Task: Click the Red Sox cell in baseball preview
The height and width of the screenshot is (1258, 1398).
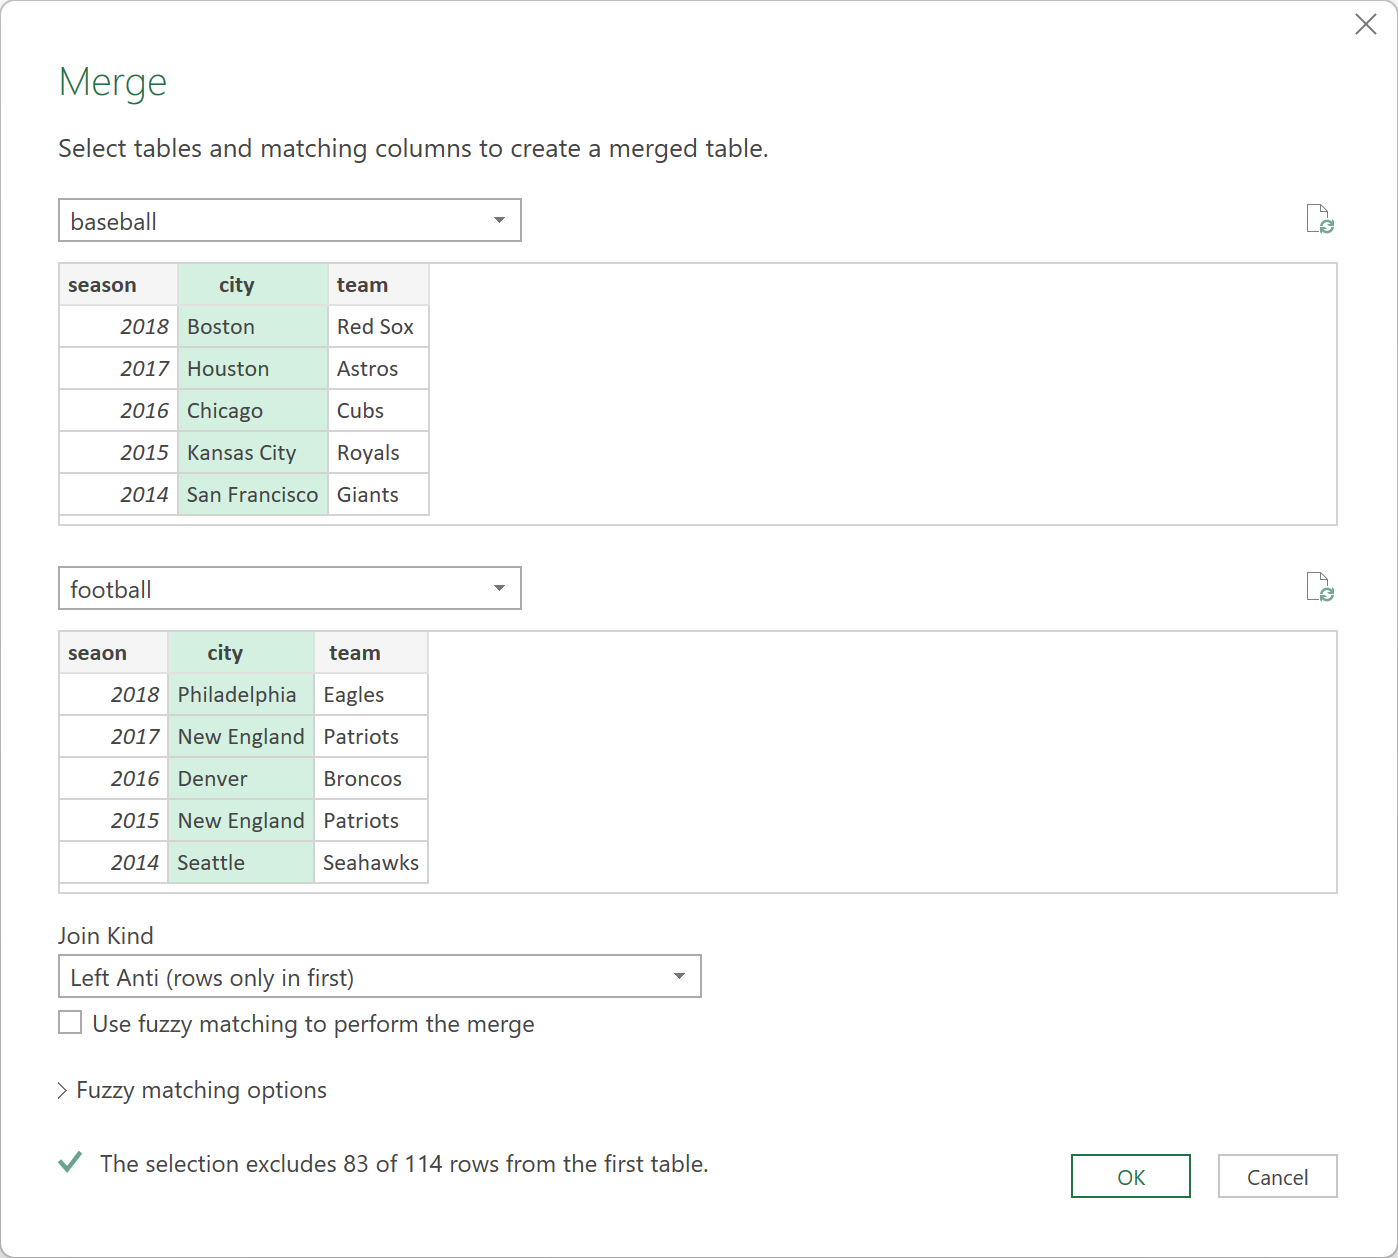Action: click(x=376, y=327)
